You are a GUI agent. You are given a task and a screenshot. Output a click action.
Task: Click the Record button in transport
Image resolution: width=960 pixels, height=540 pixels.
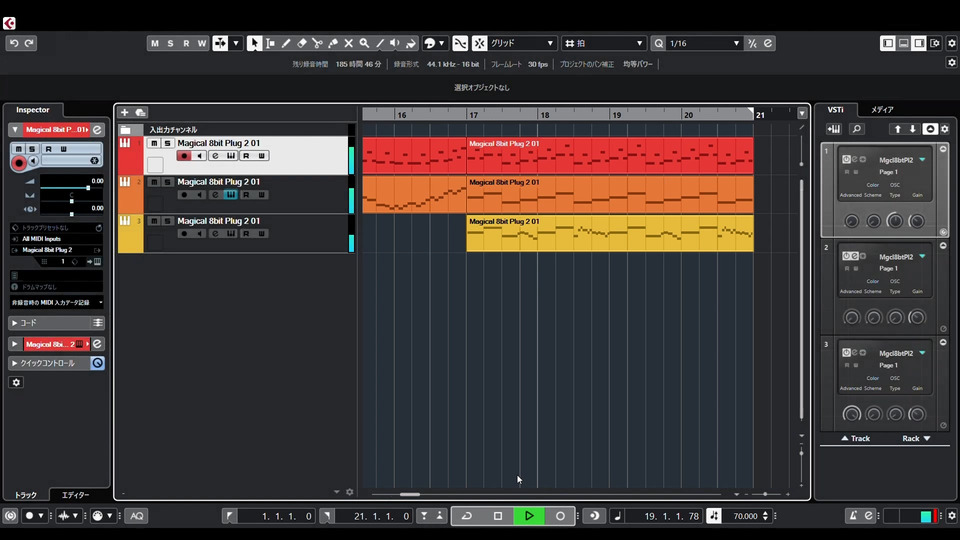coord(560,516)
